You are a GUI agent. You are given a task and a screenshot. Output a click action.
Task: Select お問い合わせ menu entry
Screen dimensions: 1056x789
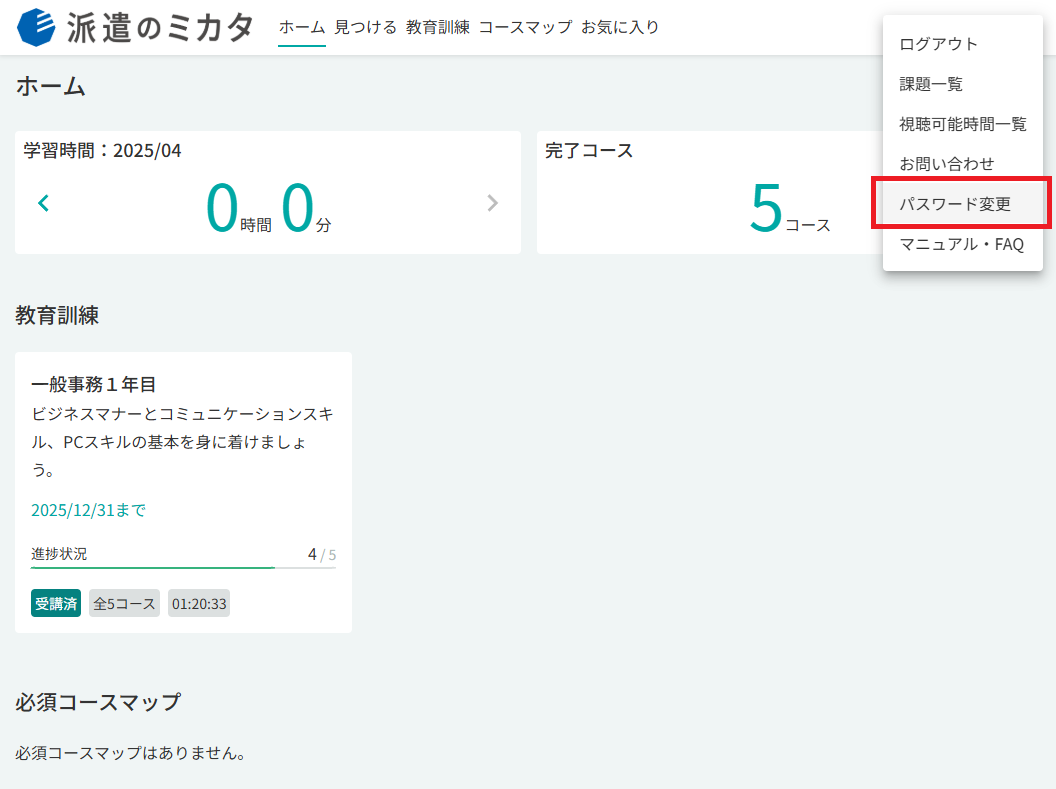[963, 164]
